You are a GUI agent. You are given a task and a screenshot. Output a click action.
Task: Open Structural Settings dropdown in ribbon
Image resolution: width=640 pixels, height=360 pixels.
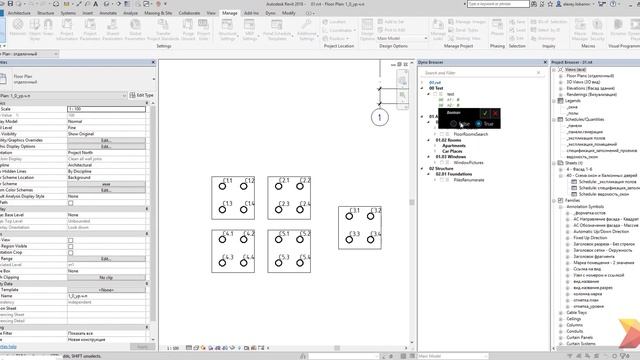228,29
